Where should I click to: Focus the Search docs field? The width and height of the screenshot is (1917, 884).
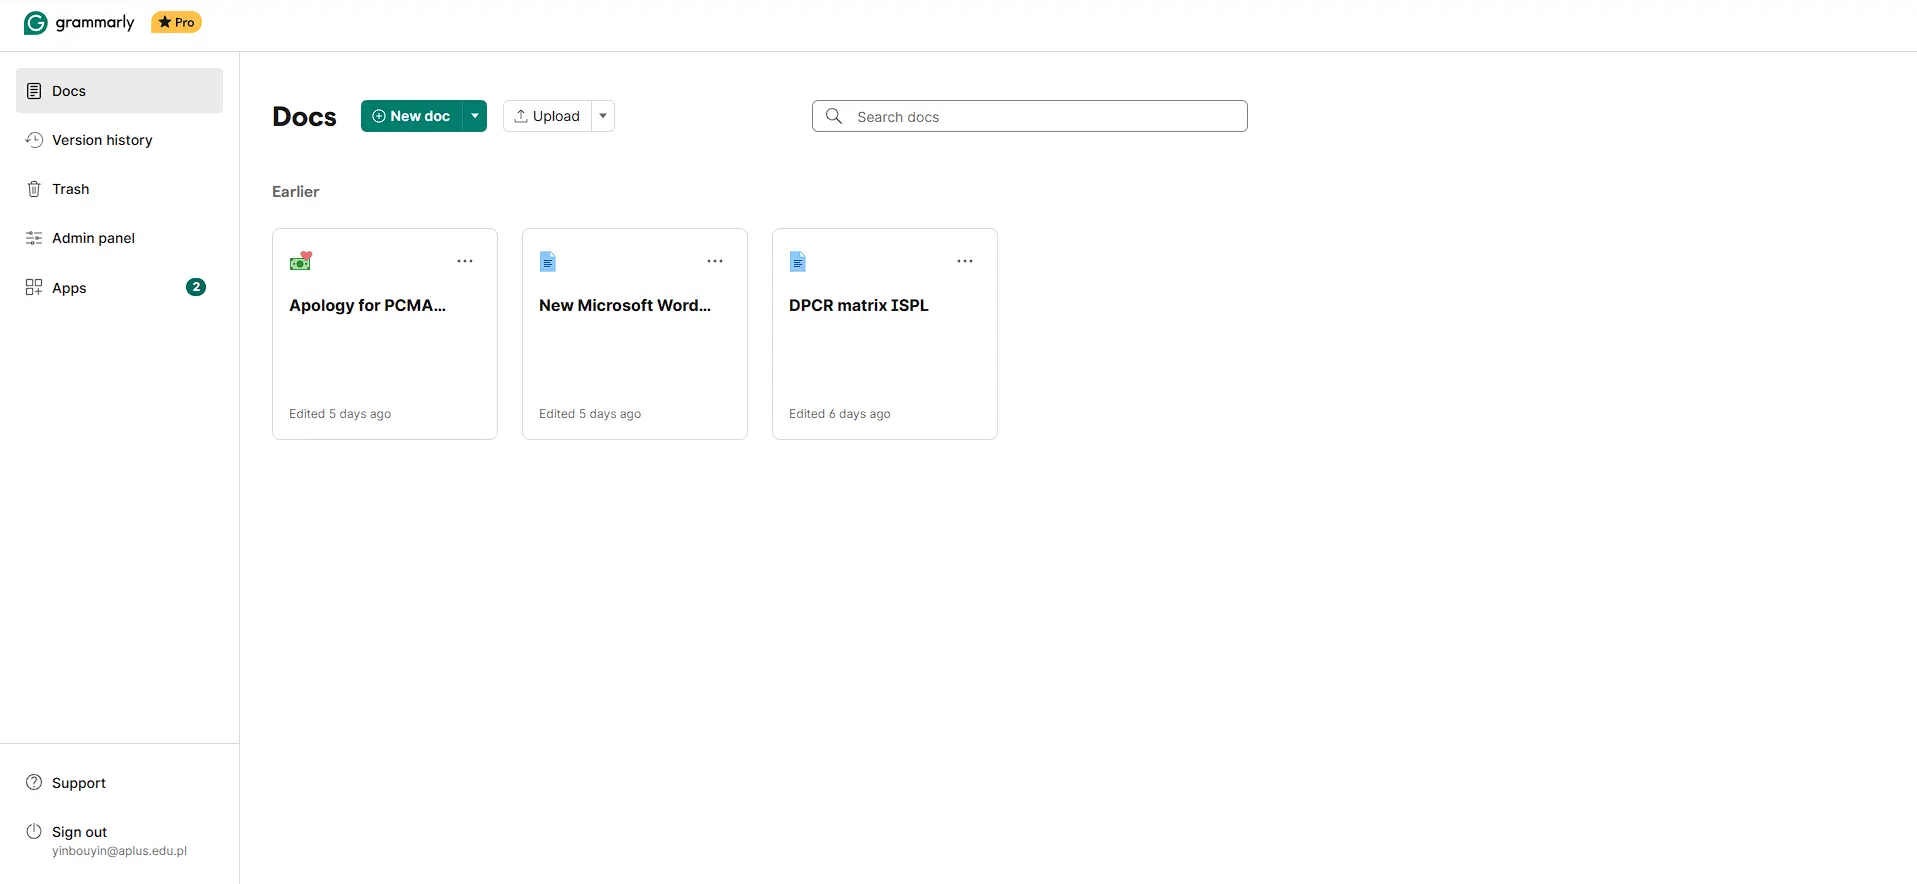[1029, 116]
